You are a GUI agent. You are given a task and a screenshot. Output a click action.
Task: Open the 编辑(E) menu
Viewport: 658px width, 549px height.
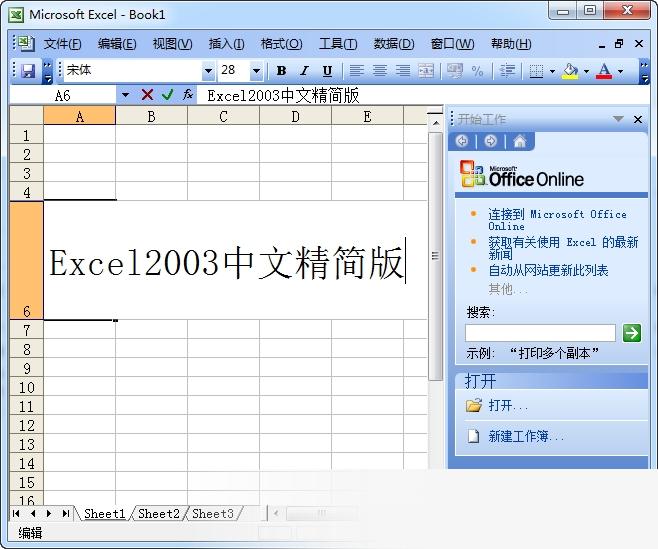pos(117,44)
